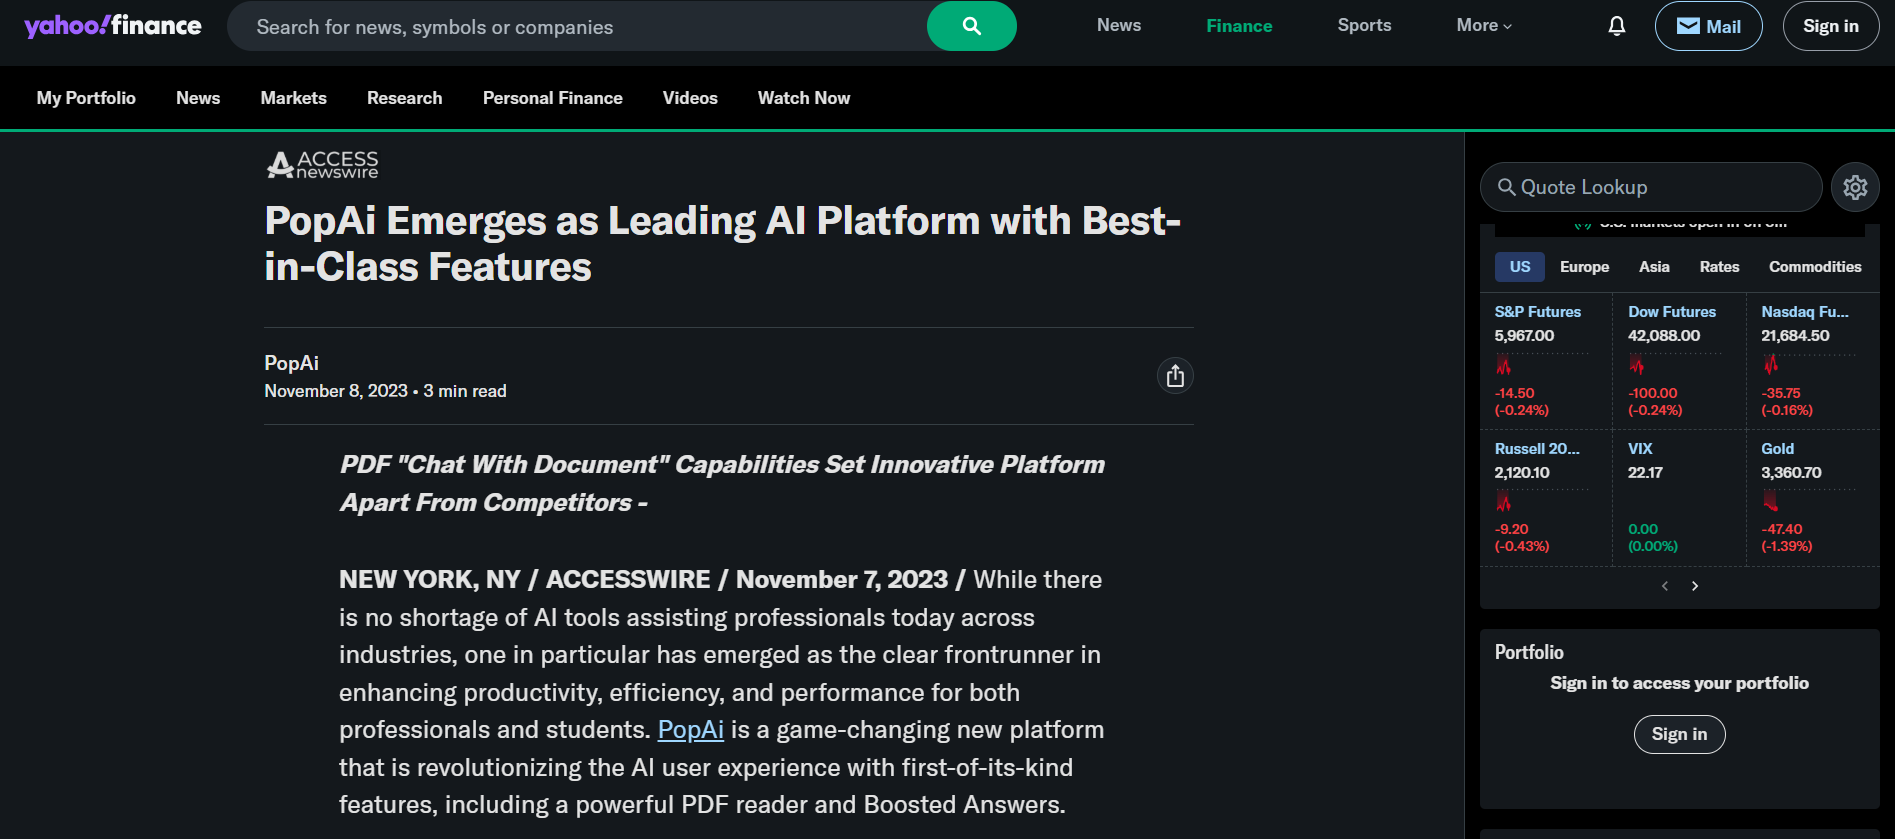Open Nasdaq Futures quote link
This screenshot has width=1895, height=839.
tap(1805, 312)
